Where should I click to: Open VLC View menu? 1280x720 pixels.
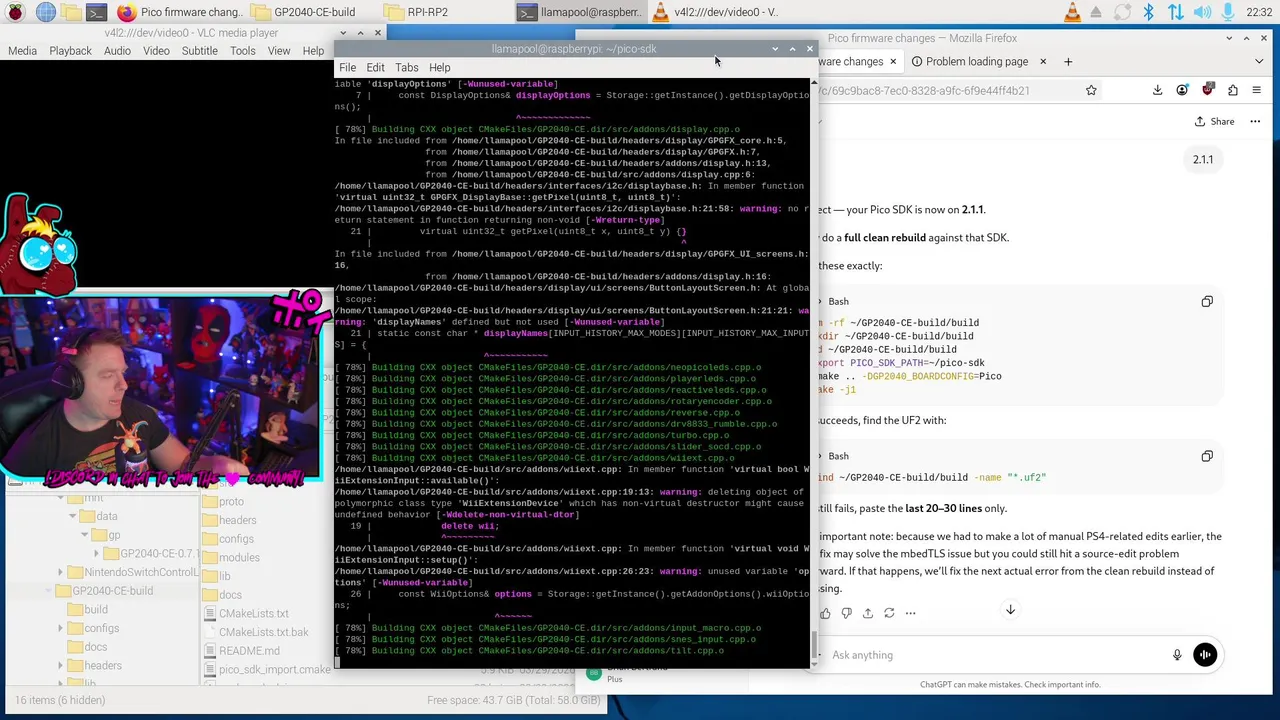[279, 51]
